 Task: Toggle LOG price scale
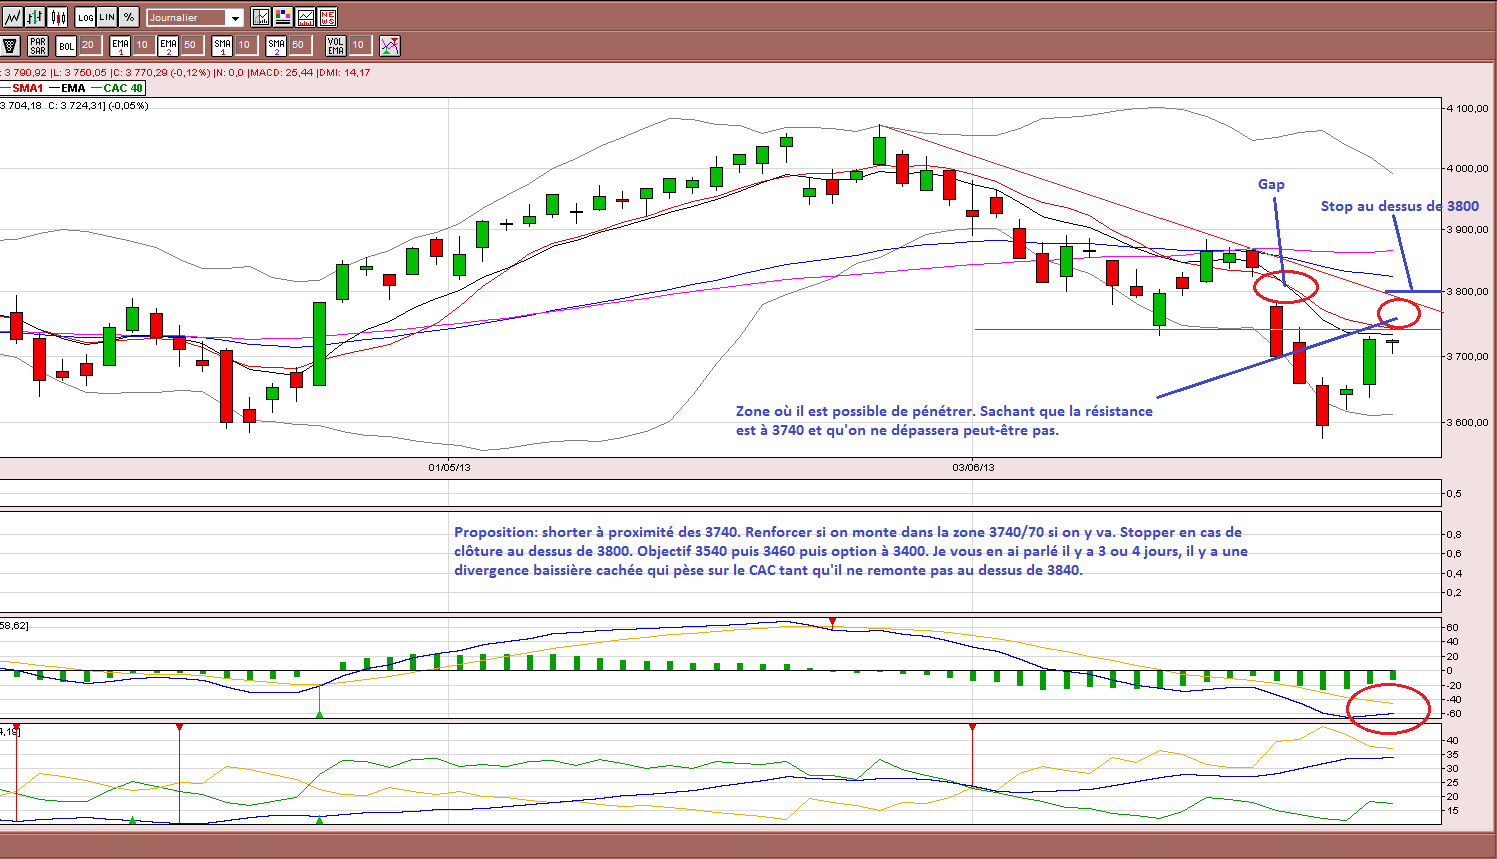click(x=86, y=17)
